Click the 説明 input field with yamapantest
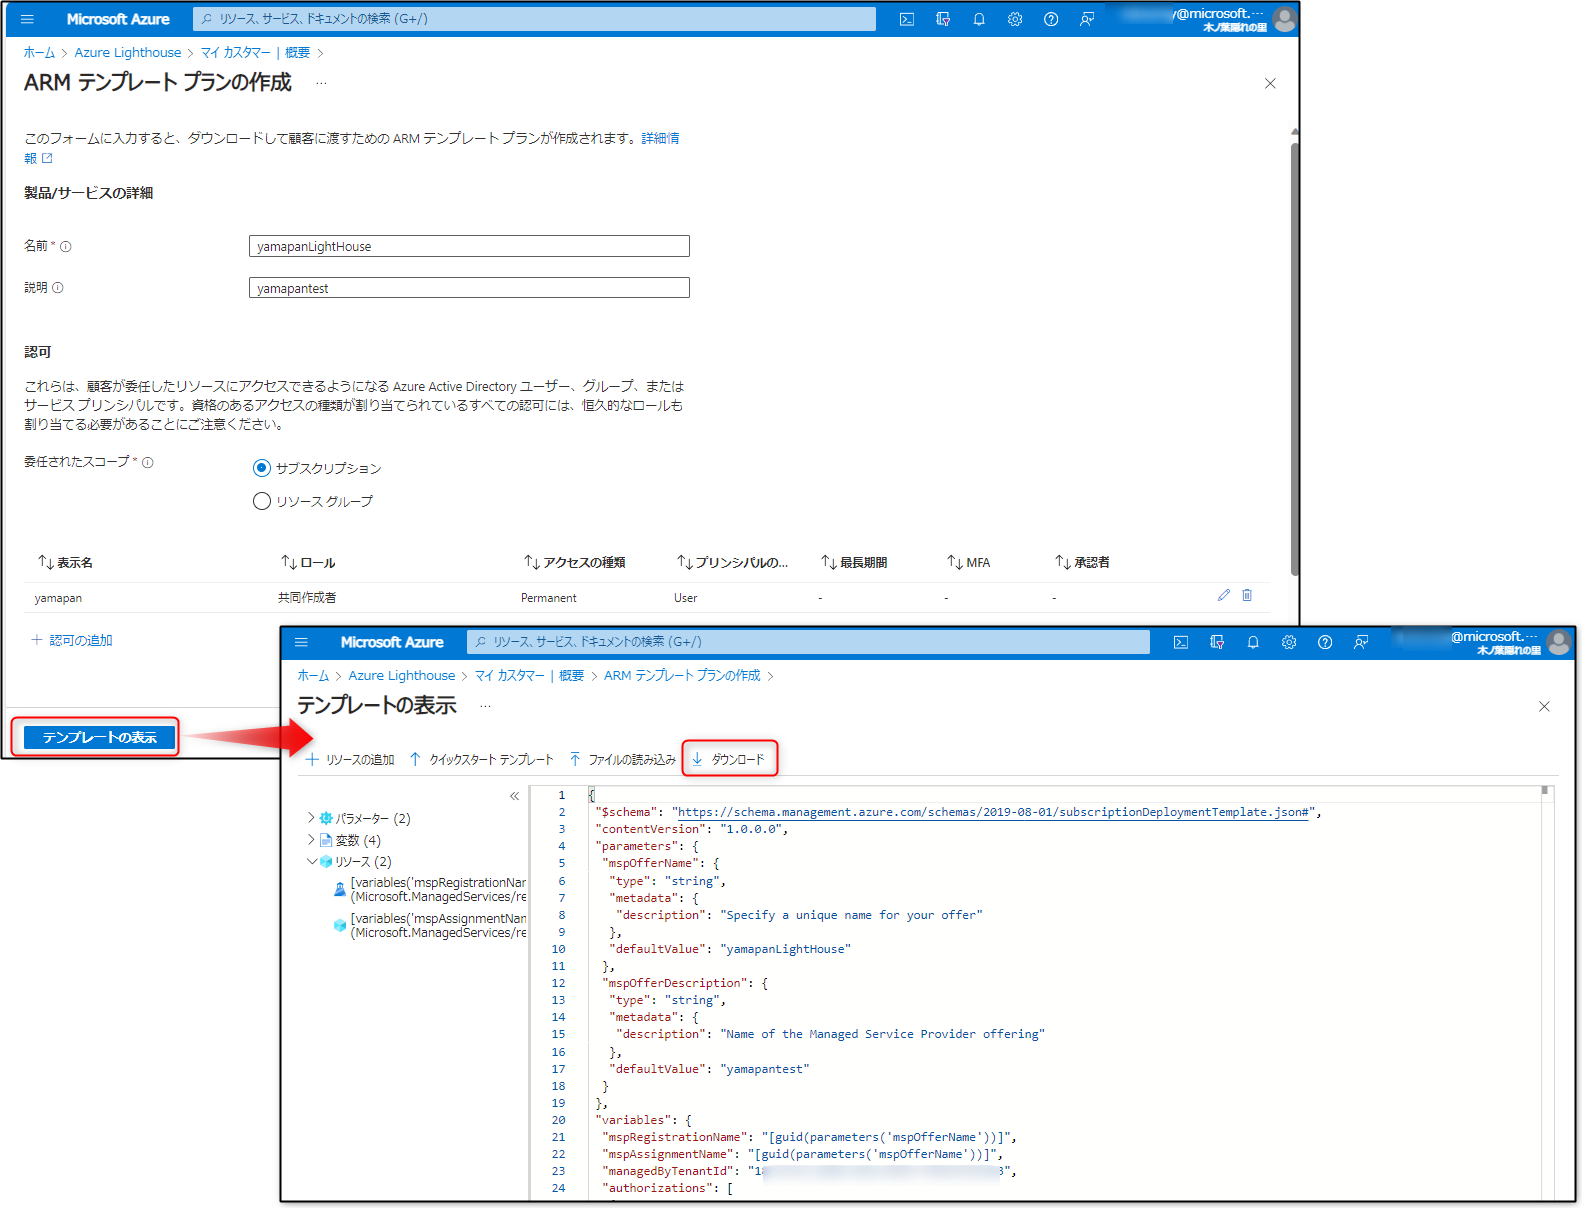The image size is (1582, 1208). 469,288
